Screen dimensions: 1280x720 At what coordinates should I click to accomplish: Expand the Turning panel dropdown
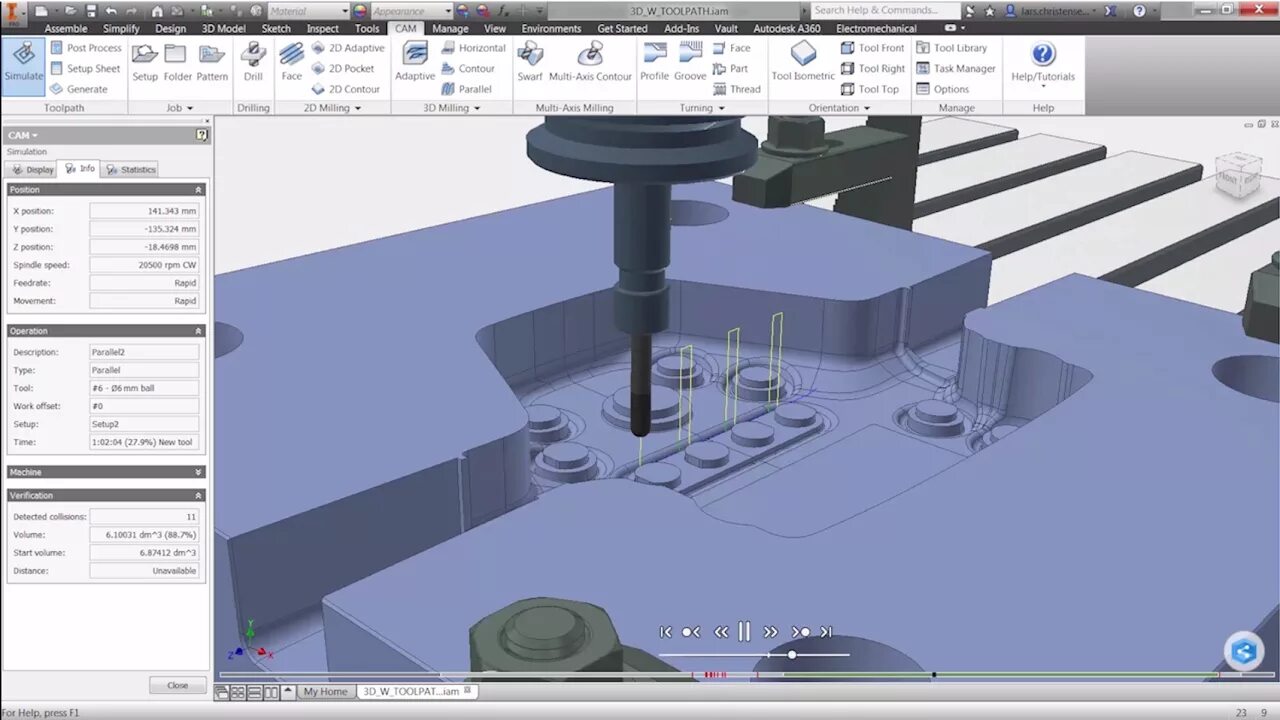tap(722, 108)
